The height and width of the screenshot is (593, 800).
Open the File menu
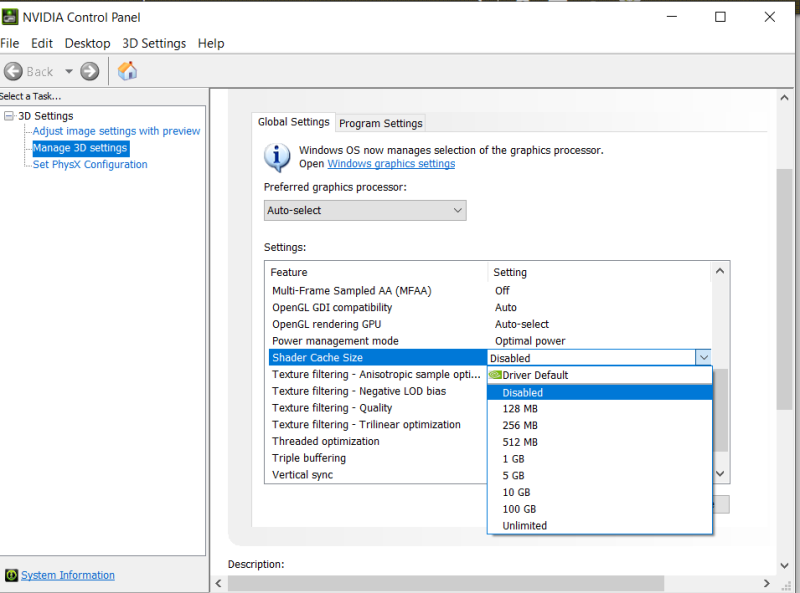pyautogui.click(x=10, y=43)
